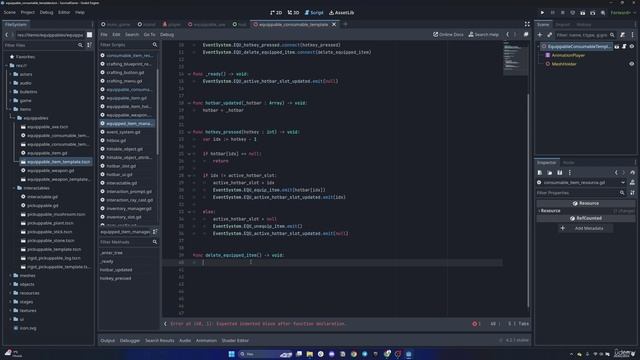Viewport: 640px width, 360px height.
Task: Open the script editor Search menu
Action: pos(132,35)
